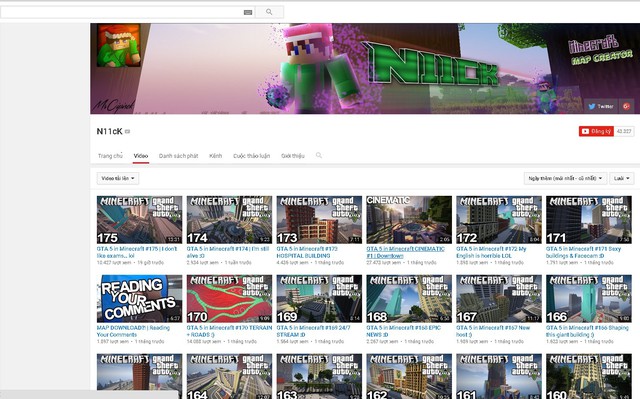640x399 pixels.
Task: Open the Giới thiệu tab
Action: click(293, 156)
